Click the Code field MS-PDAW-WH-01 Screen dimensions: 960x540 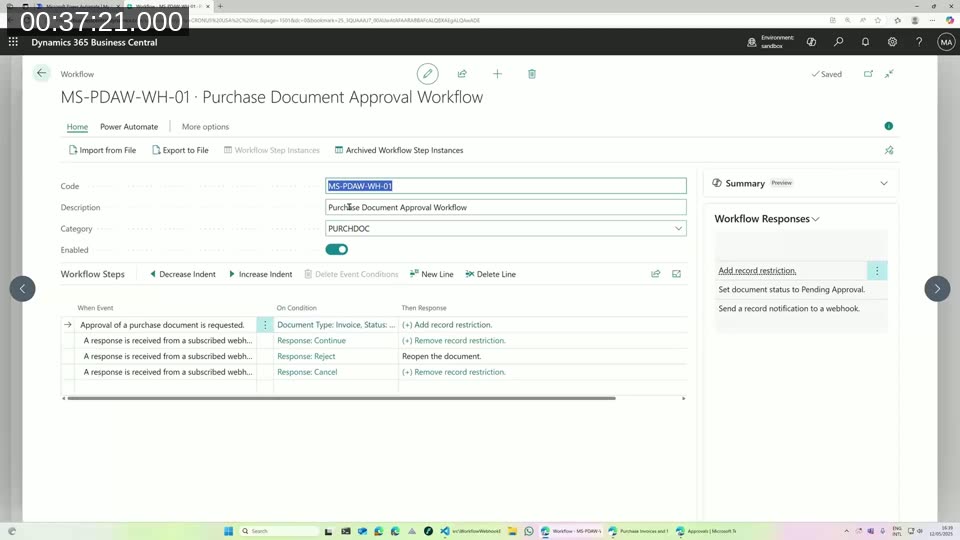point(506,186)
